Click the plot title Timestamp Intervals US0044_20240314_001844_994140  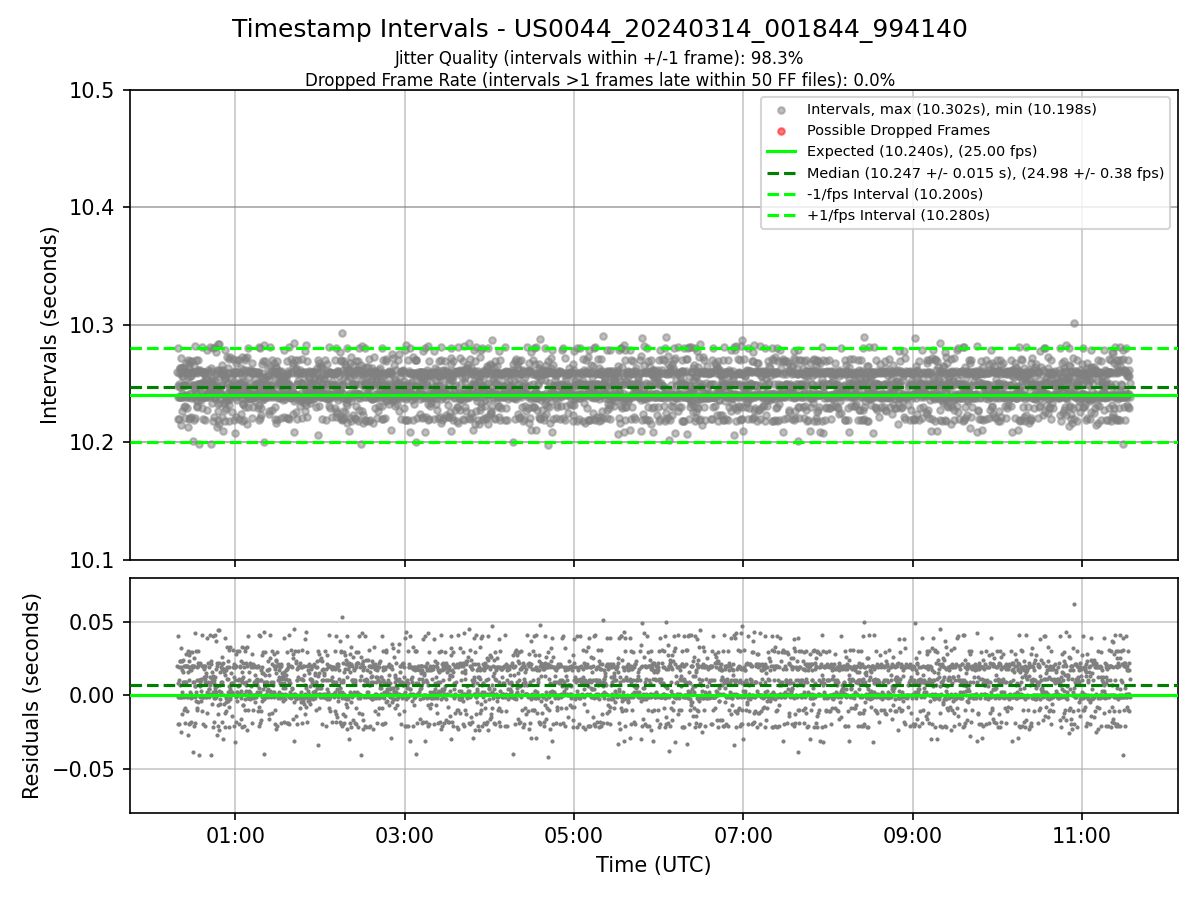click(599, 29)
